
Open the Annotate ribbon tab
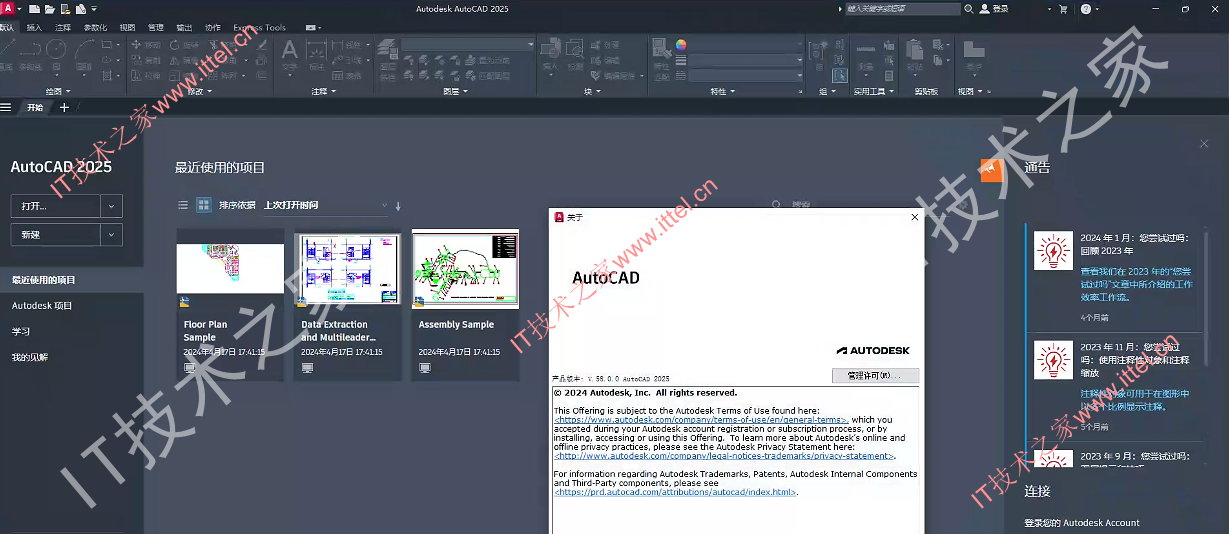point(63,27)
